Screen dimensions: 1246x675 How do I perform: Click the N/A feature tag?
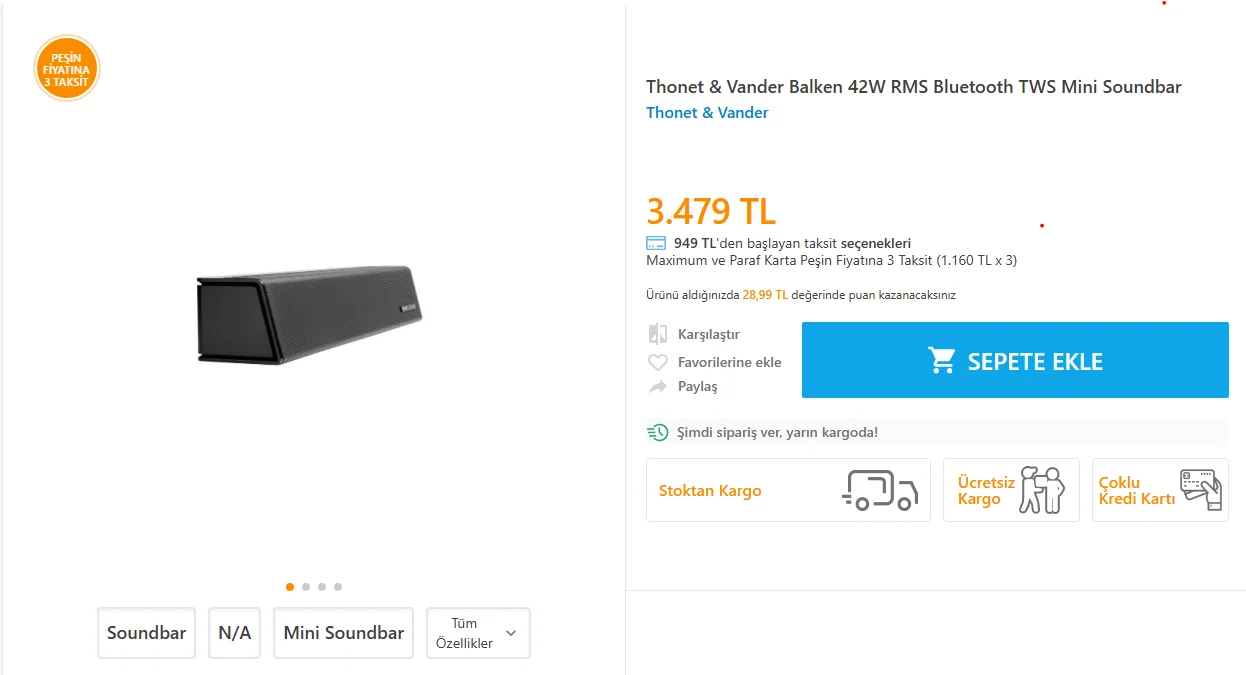pos(235,633)
